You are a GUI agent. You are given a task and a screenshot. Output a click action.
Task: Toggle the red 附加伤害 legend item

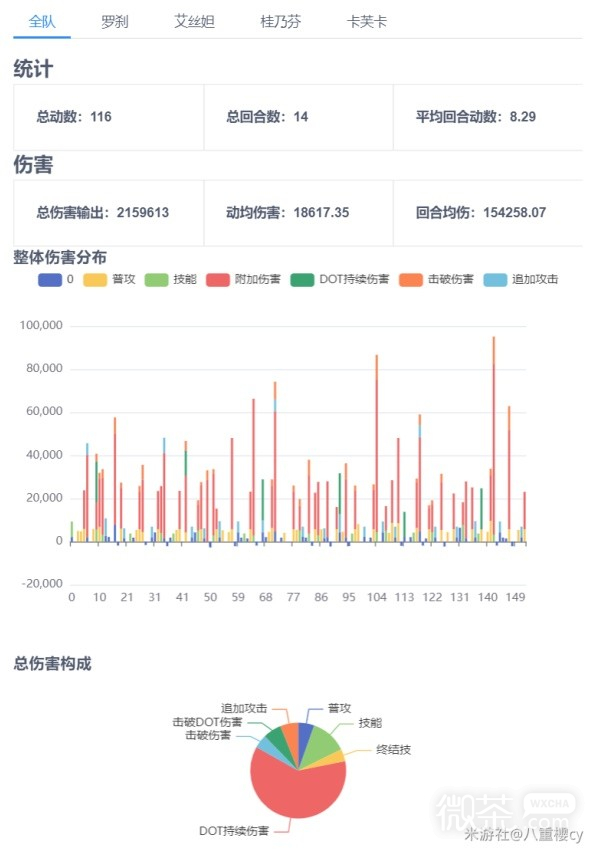pos(243,280)
